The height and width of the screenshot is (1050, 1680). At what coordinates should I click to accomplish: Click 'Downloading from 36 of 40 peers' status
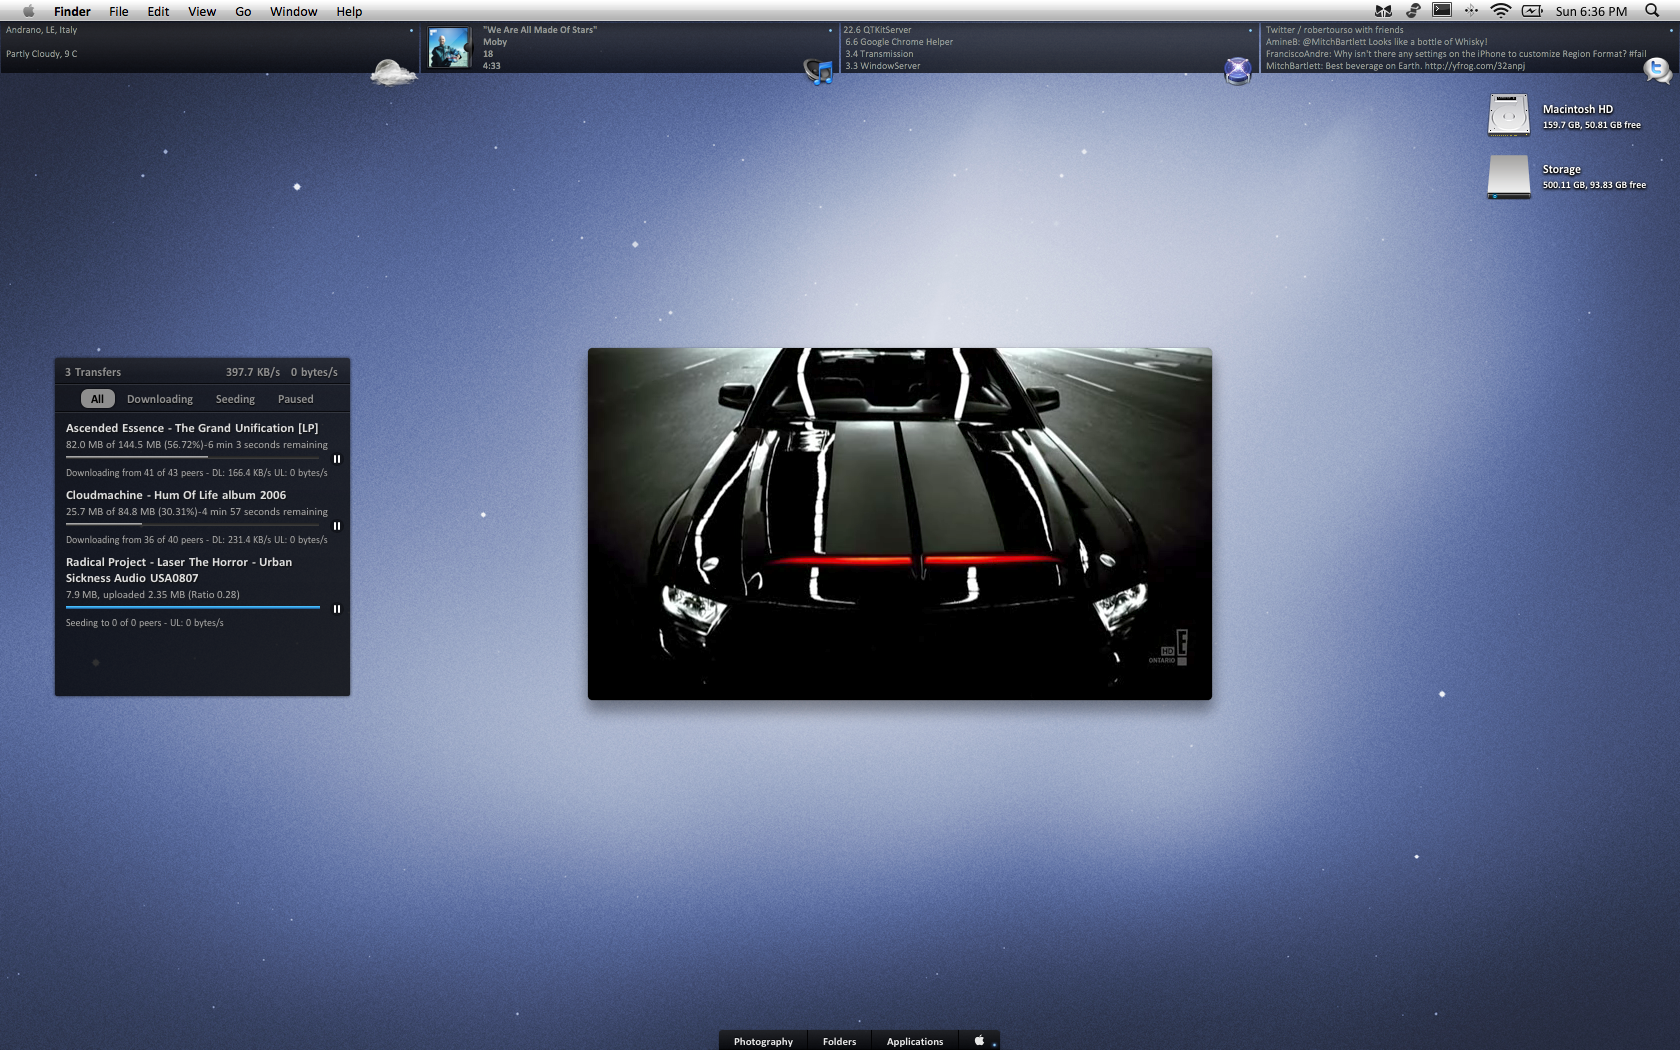click(x=197, y=540)
